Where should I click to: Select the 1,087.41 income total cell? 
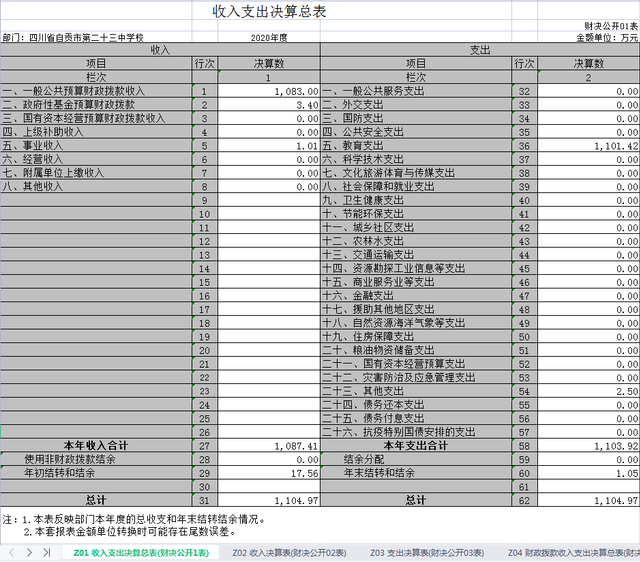(268, 446)
